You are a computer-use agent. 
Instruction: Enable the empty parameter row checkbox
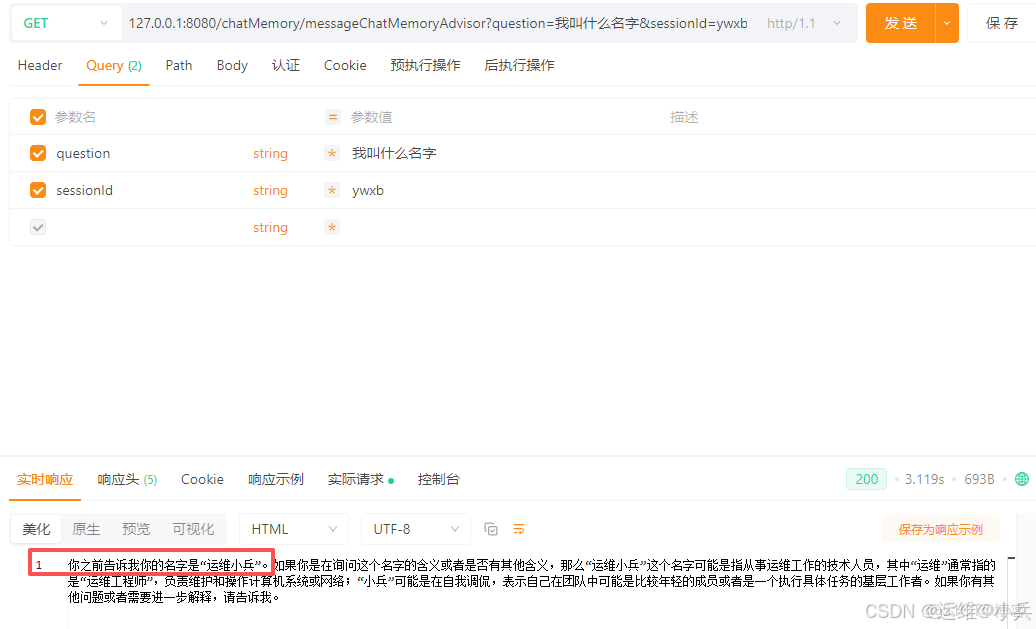pos(37,227)
